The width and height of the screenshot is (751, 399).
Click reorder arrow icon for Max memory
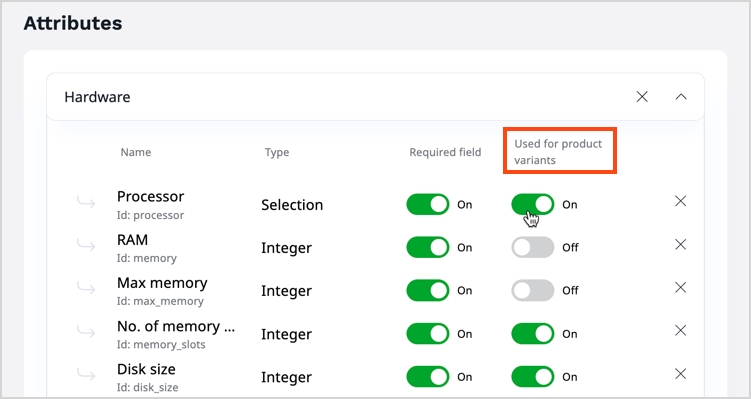click(x=86, y=289)
